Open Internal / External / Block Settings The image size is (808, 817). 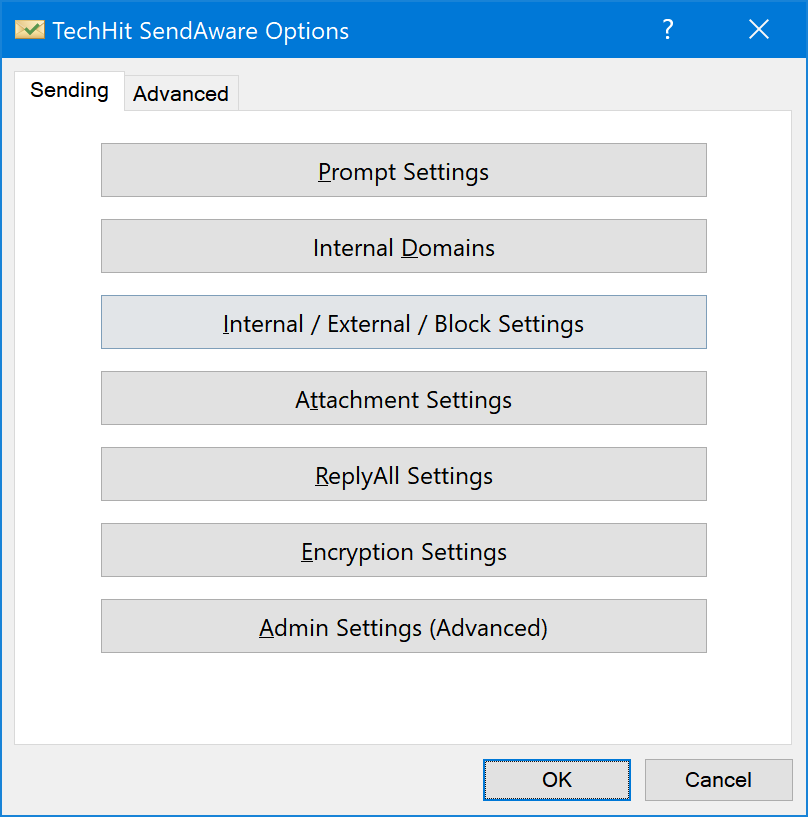[404, 323]
